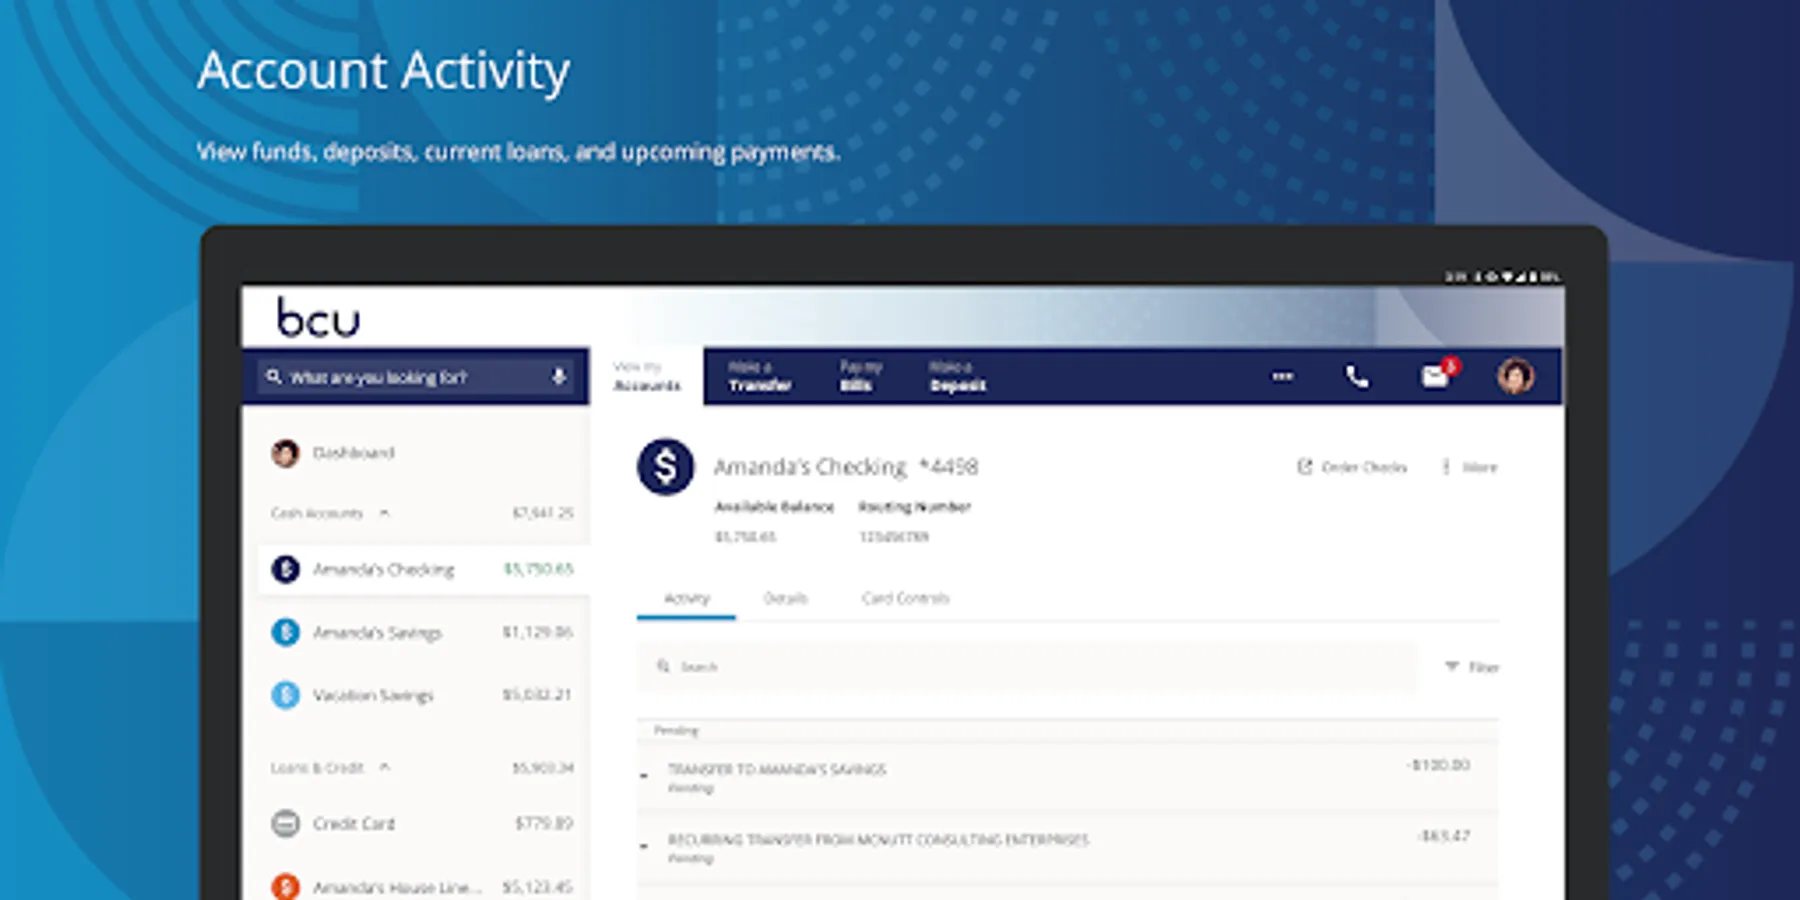Select Amanda's Checking in the sidebar
This screenshot has width=1800, height=900.
tap(424, 569)
